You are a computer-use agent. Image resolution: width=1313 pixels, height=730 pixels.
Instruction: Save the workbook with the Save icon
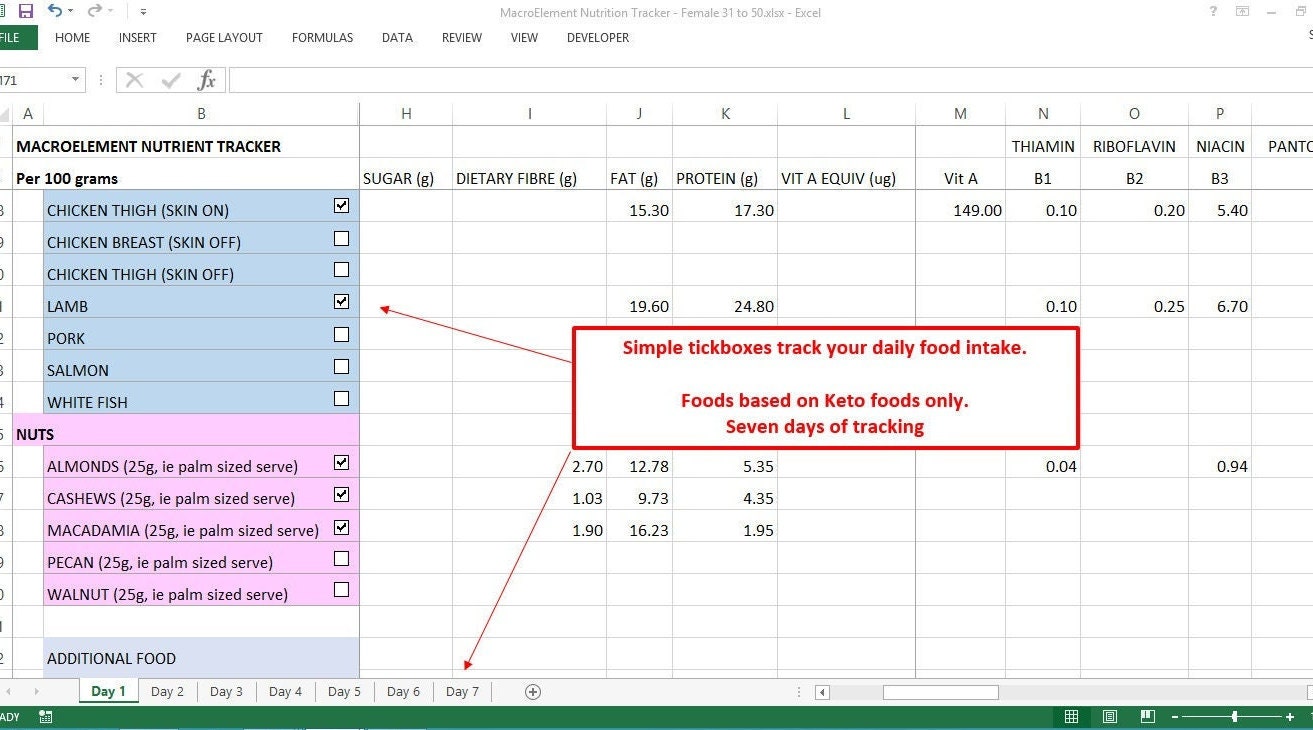26,11
